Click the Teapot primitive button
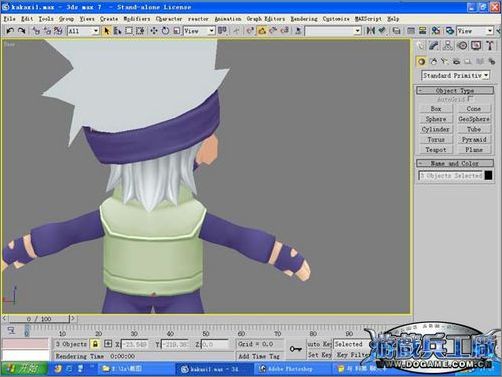 tap(436, 150)
